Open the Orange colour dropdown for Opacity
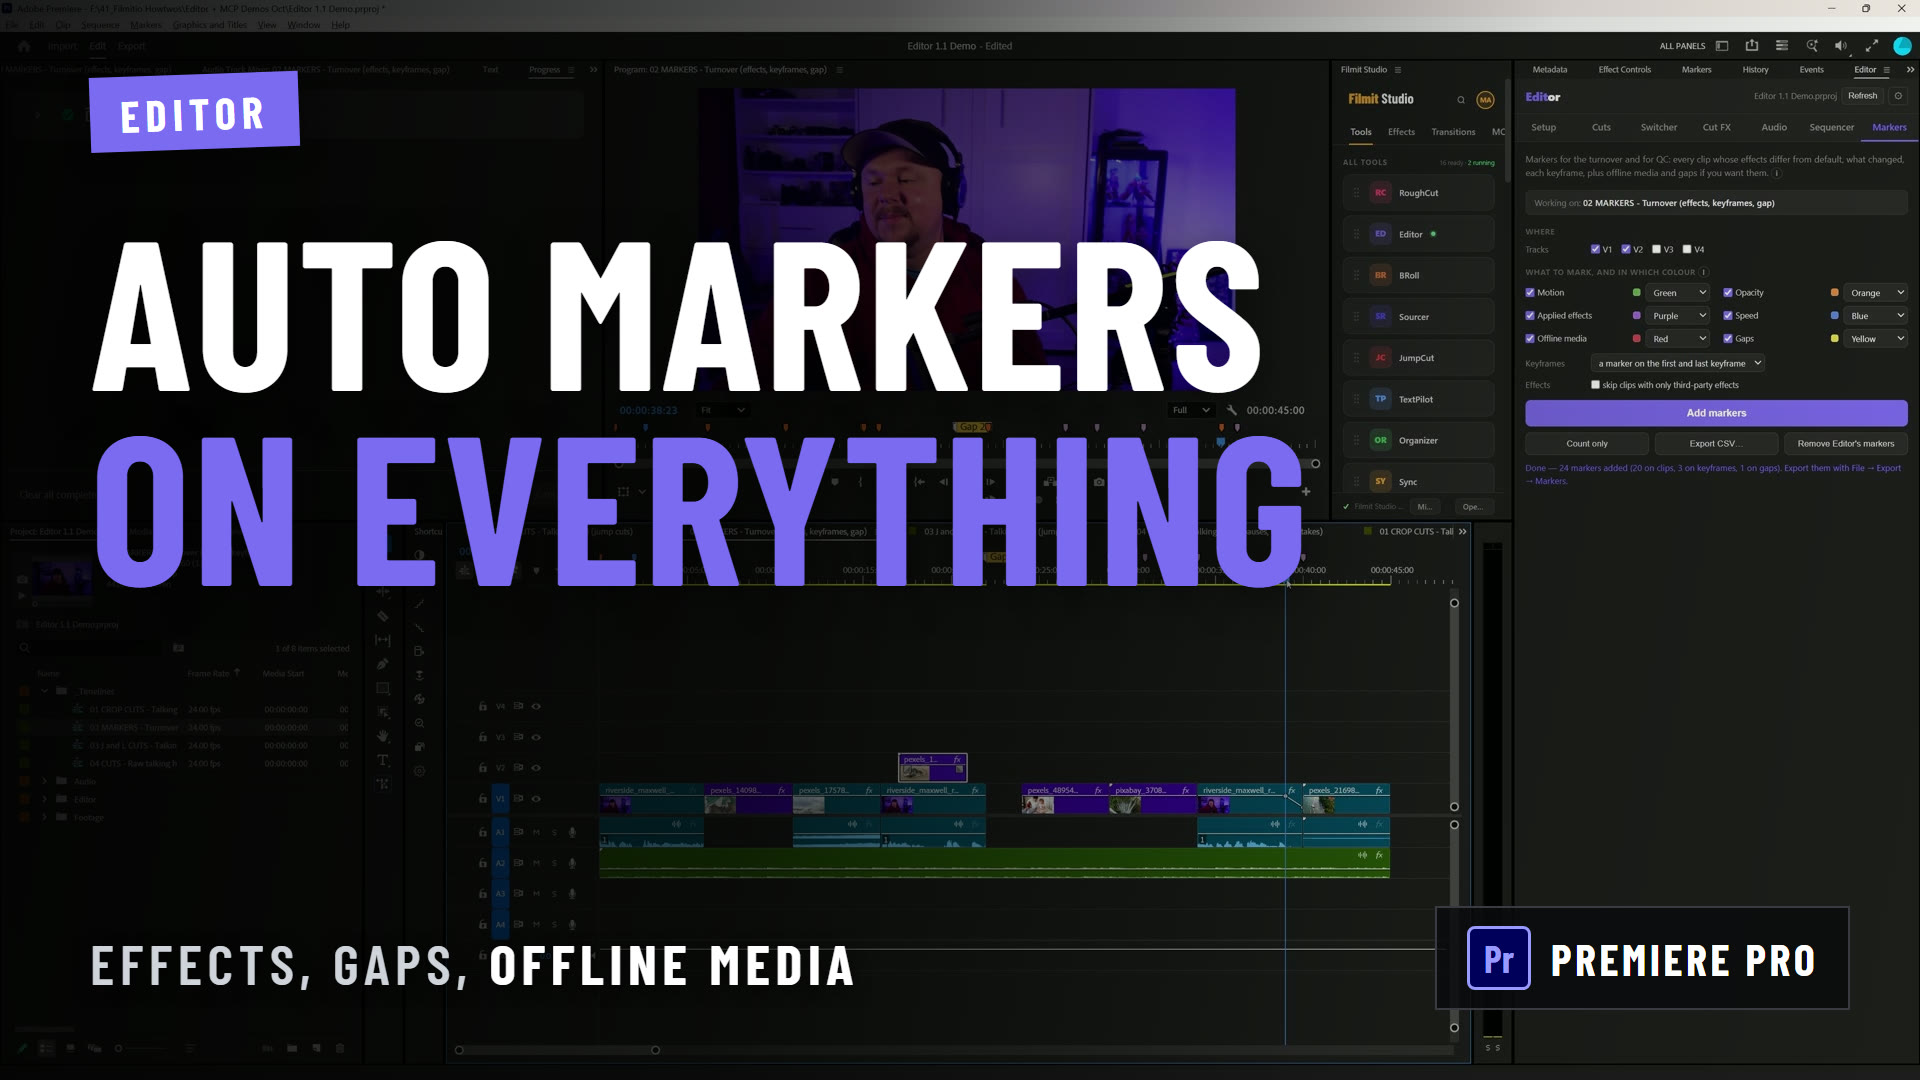The image size is (1920, 1080). (x=1876, y=293)
